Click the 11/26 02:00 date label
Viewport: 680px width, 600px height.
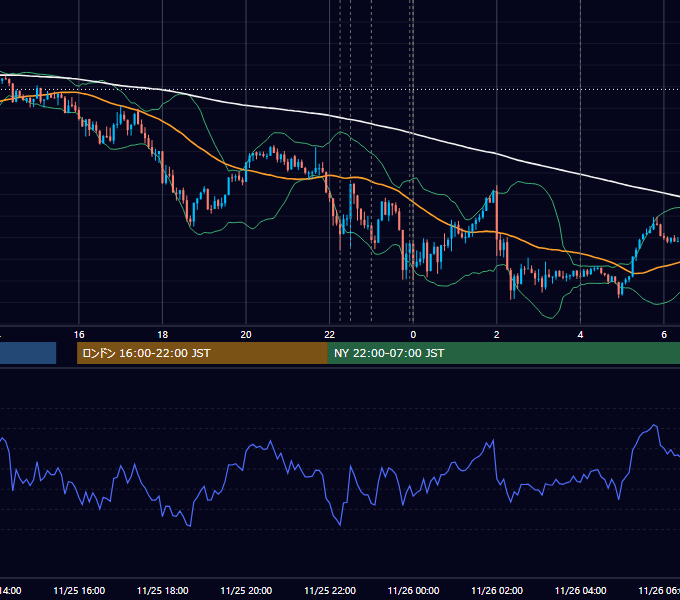pyautogui.click(x=497, y=590)
